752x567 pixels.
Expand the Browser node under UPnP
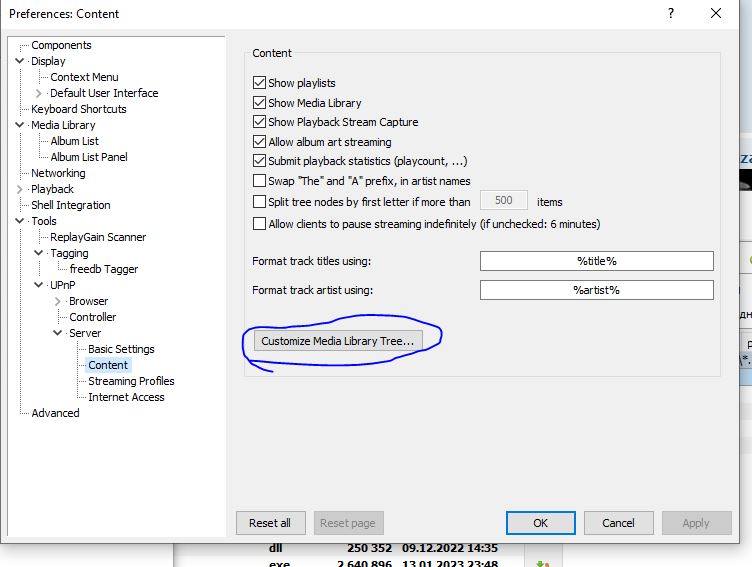(58, 301)
